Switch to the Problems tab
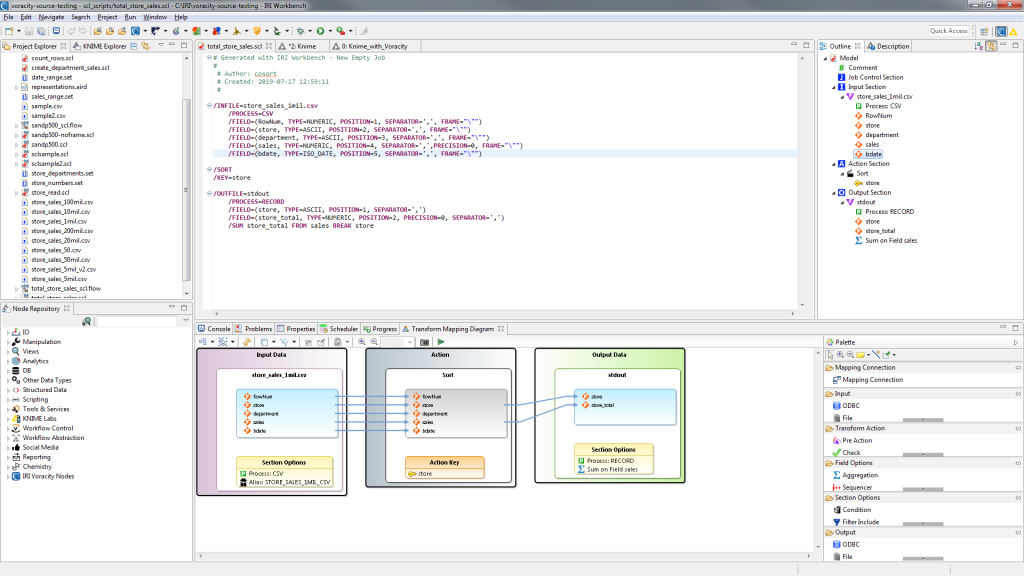Viewport: 1024px width, 576px height. (x=253, y=328)
